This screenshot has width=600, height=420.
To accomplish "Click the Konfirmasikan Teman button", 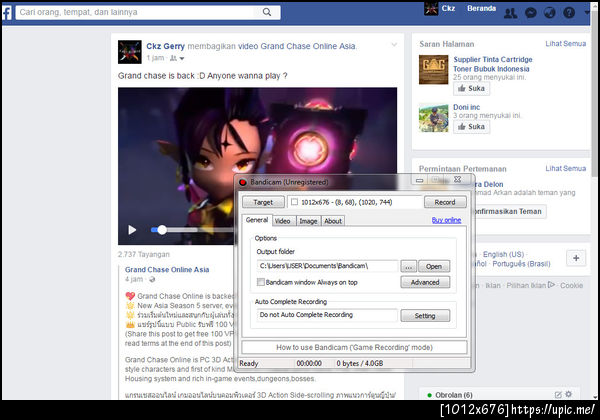I will [510, 212].
